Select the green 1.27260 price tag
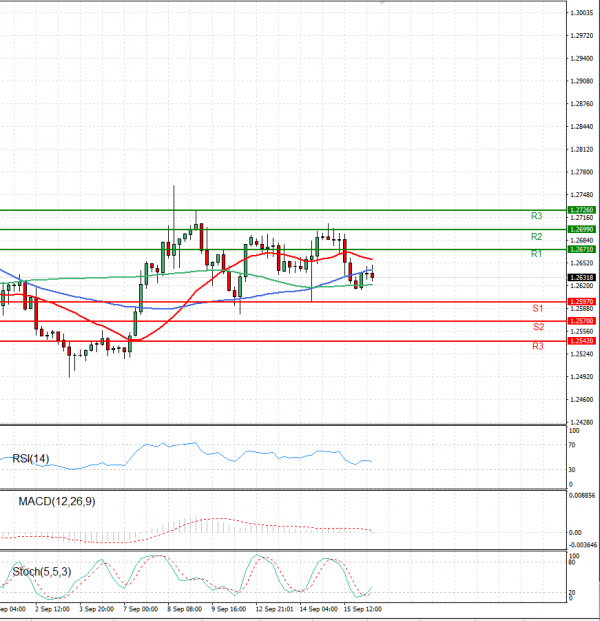This screenshot has width=600, height=621. click(581, 210)
